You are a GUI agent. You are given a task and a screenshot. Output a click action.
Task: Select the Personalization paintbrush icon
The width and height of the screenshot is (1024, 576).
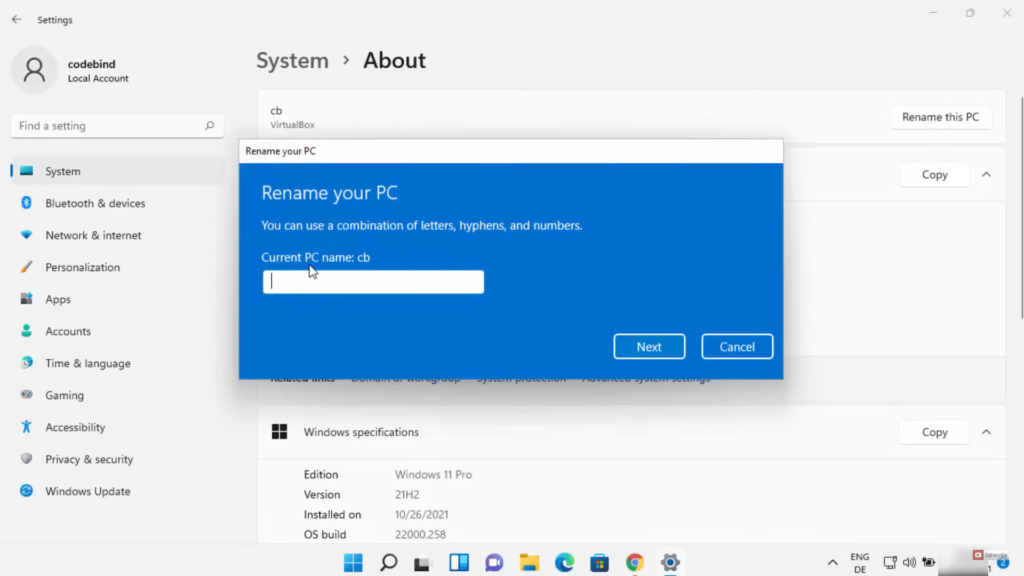tap(27, 267)
